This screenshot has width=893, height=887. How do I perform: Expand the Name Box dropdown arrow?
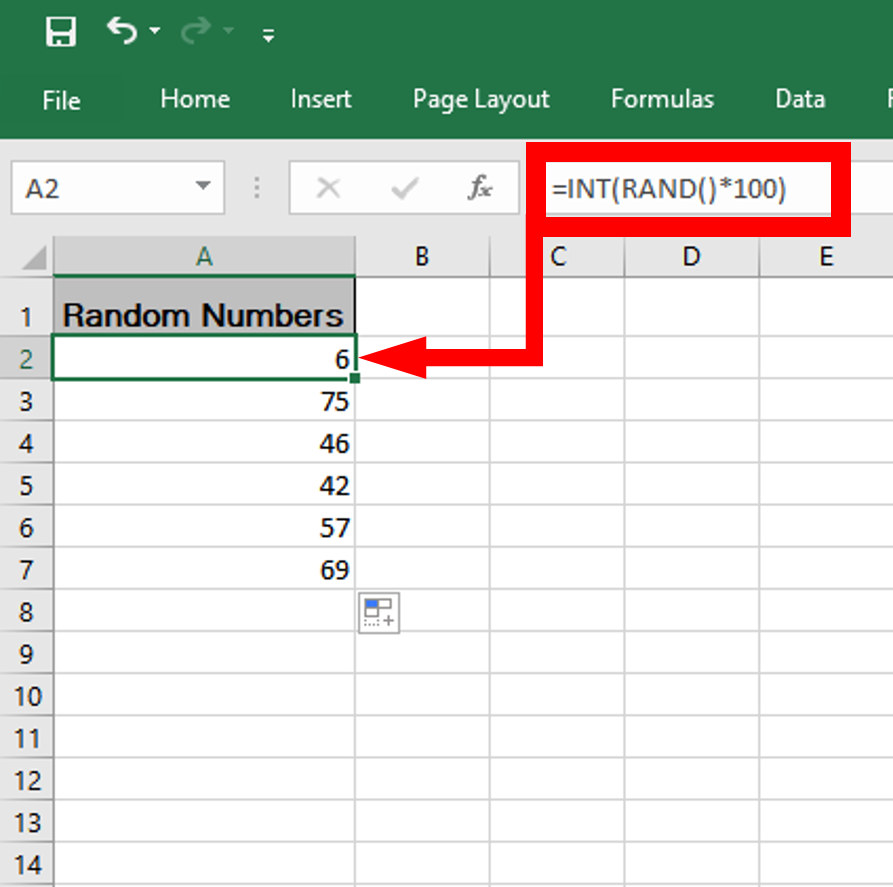(203, 186)
